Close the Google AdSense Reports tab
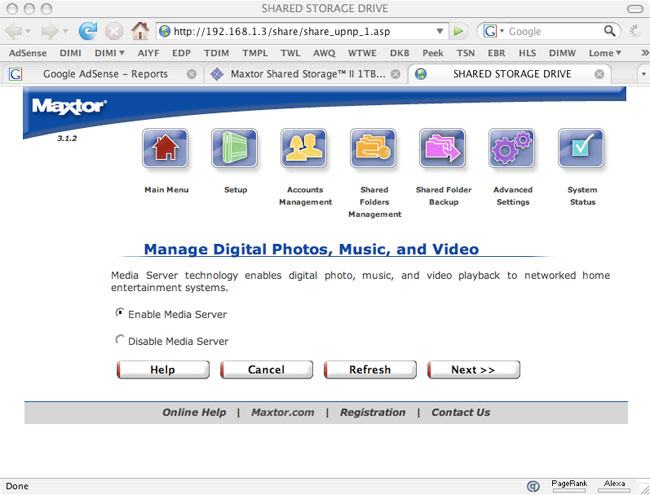 tap(192, 74)
